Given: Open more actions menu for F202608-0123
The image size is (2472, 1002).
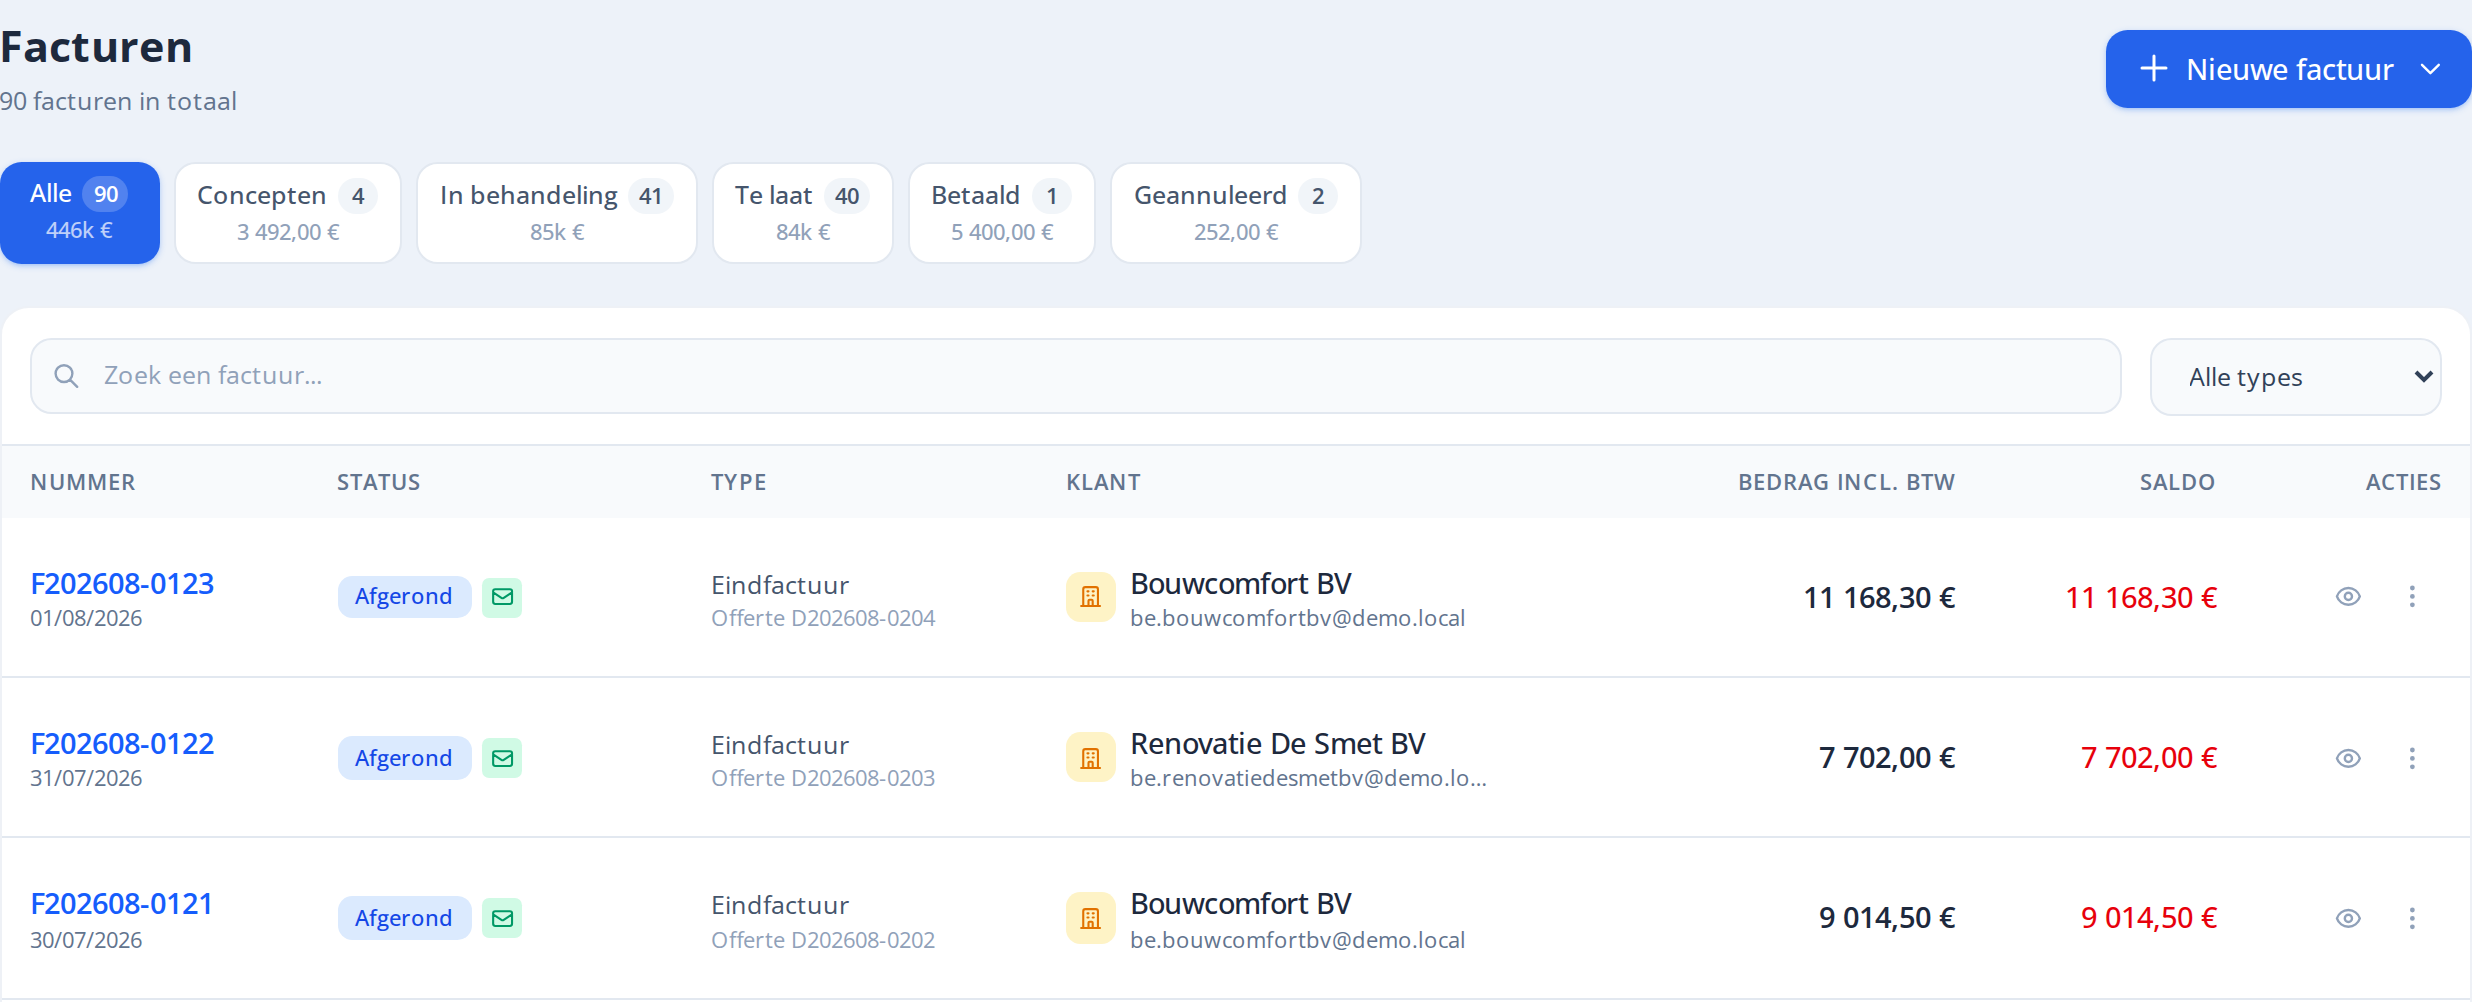Looking at the screenshot, I should [2412, 597].
